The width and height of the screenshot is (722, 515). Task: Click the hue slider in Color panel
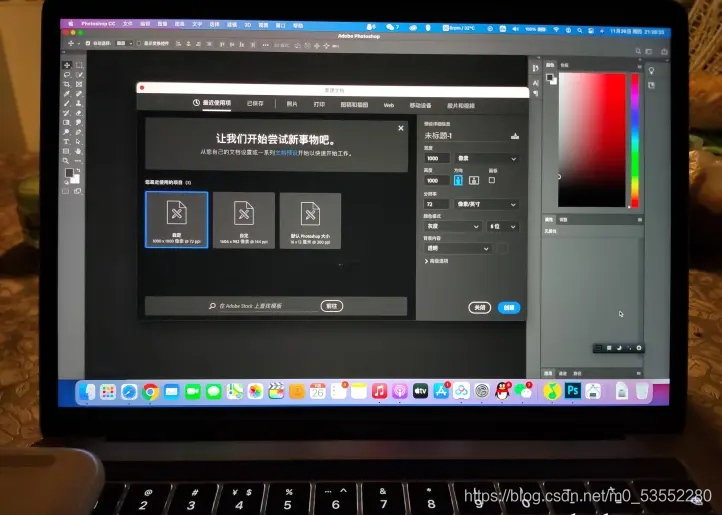pos(635,140)
